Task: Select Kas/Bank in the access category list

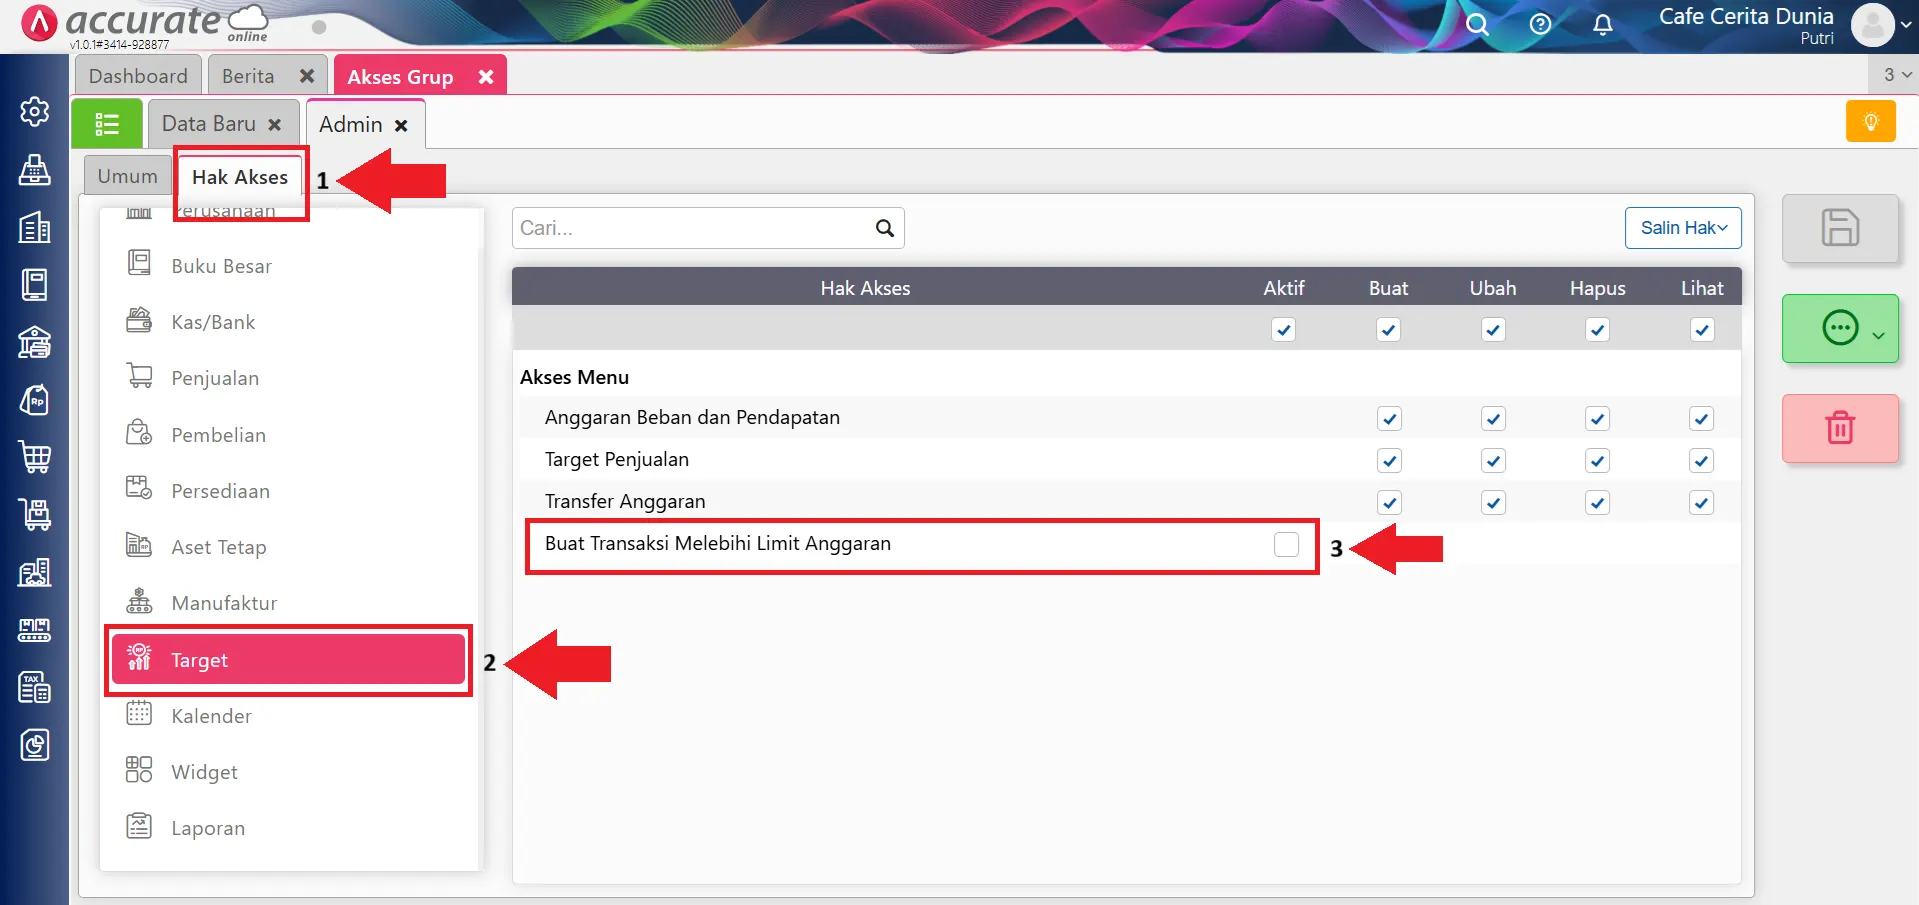Action: (x=213, y=322)
